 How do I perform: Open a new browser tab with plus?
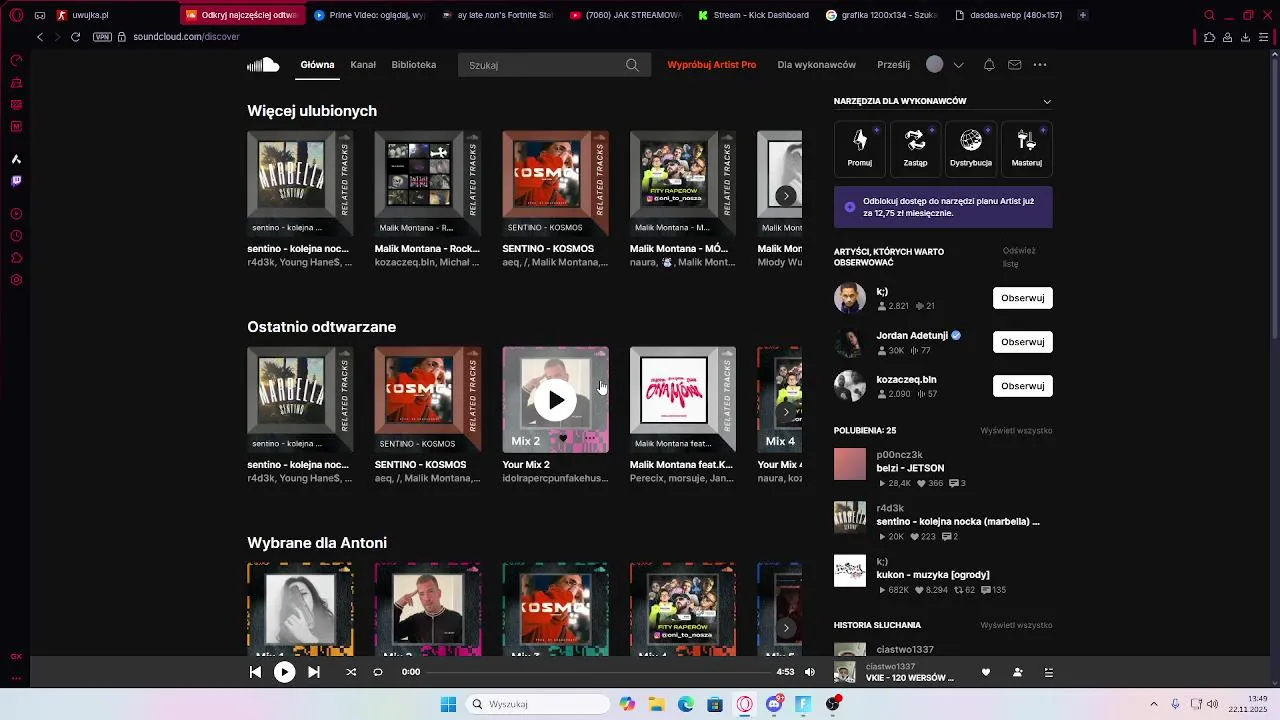click(x=1082, y=15)
